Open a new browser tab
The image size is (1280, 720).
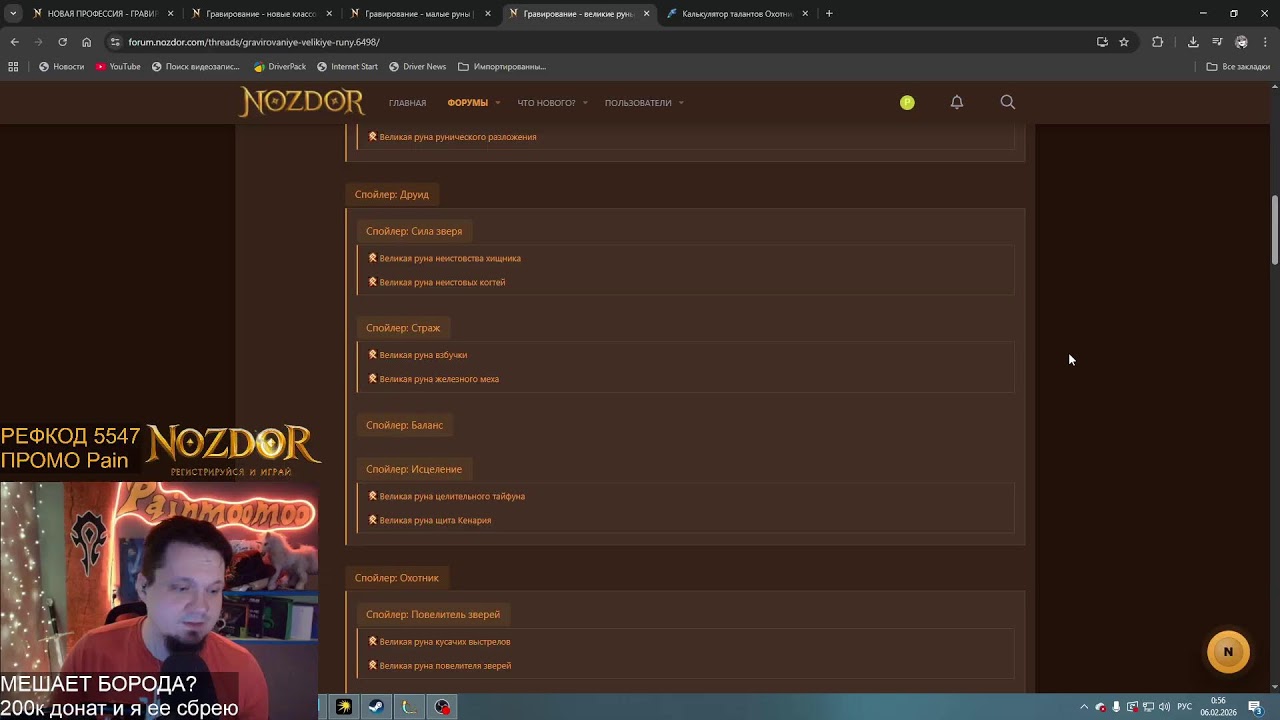click(829, 14)
